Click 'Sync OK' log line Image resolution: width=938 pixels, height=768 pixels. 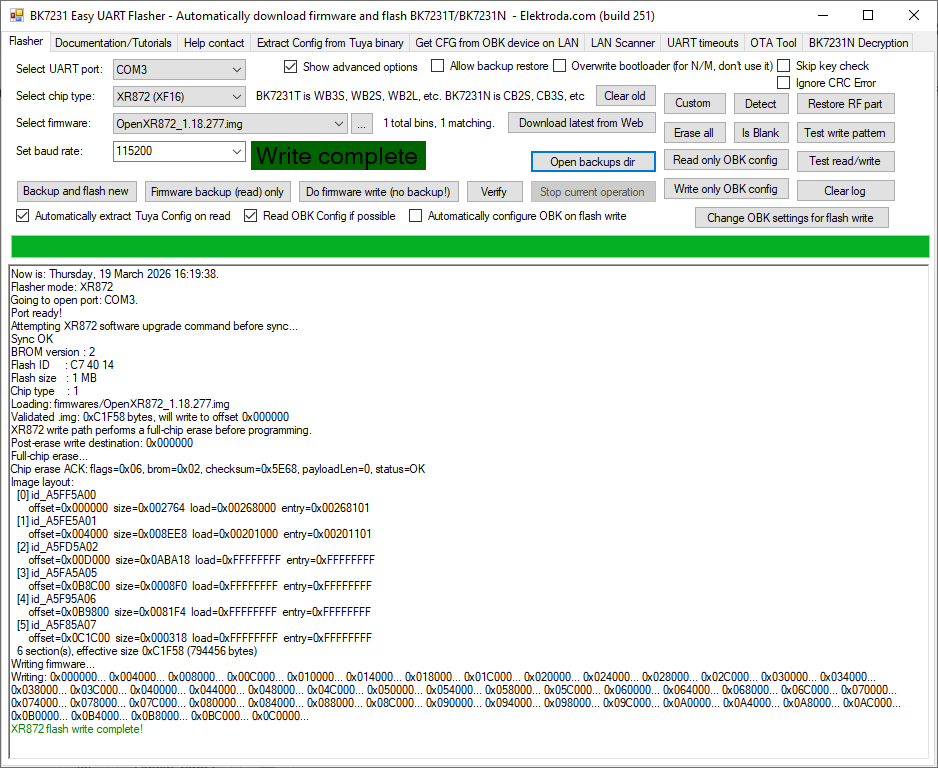pyautogui.click(x=32, y=339)
